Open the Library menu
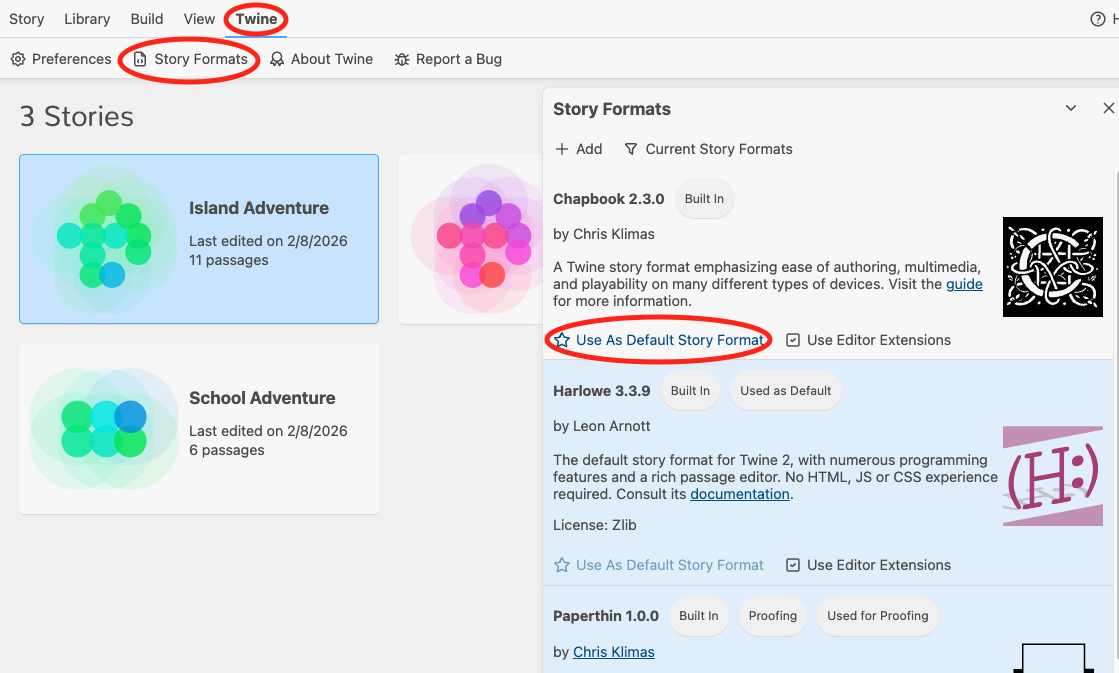This screenshot has height=673, width=1119. pyautogui.click(x=87, y=19)
